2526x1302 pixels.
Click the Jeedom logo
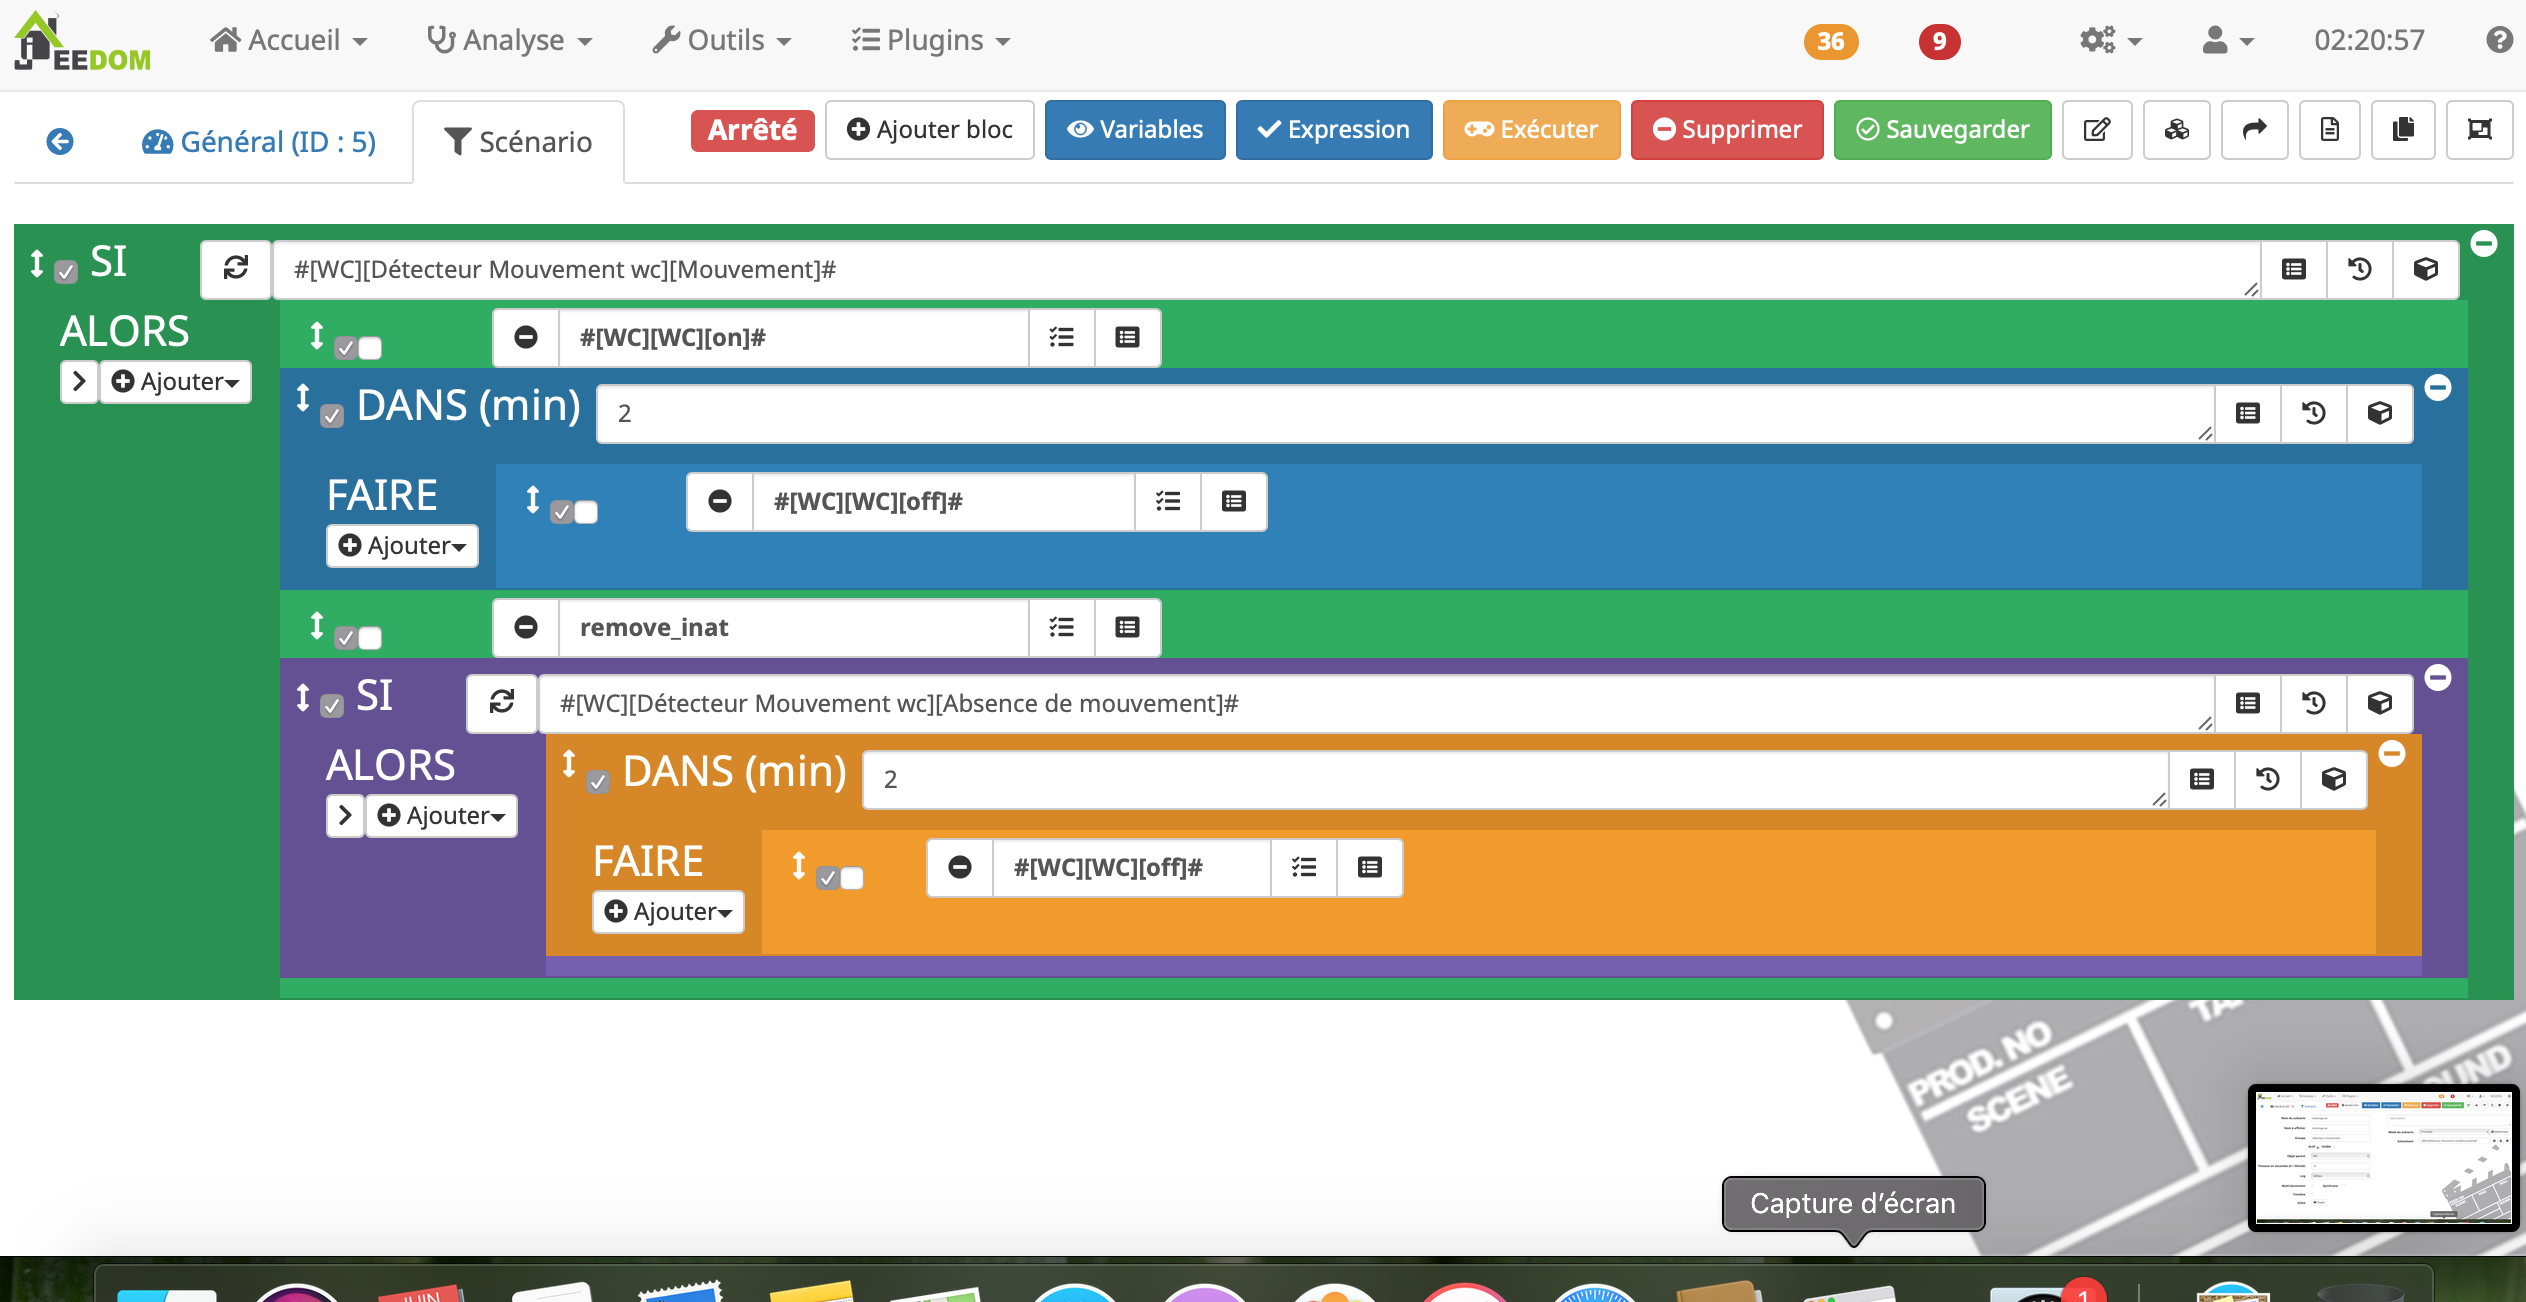[x=82, y=42]
